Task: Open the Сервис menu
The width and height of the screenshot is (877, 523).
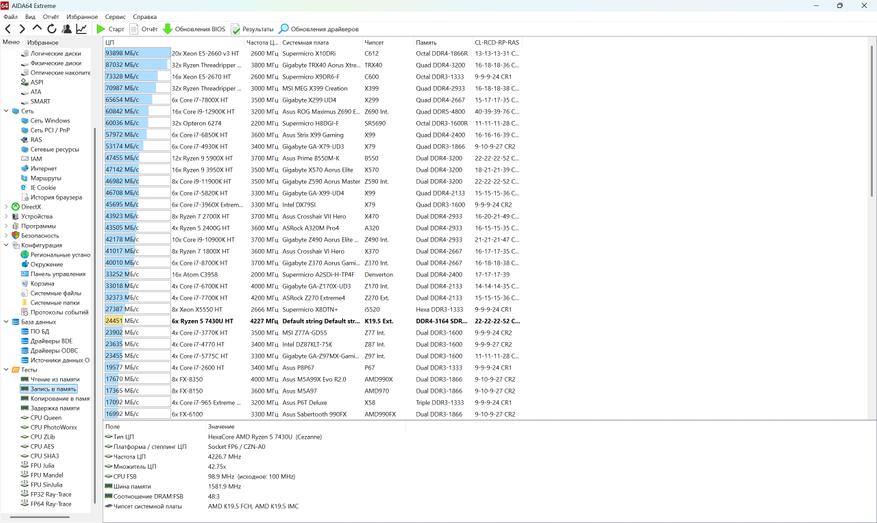Action: (x=115, y=17)
